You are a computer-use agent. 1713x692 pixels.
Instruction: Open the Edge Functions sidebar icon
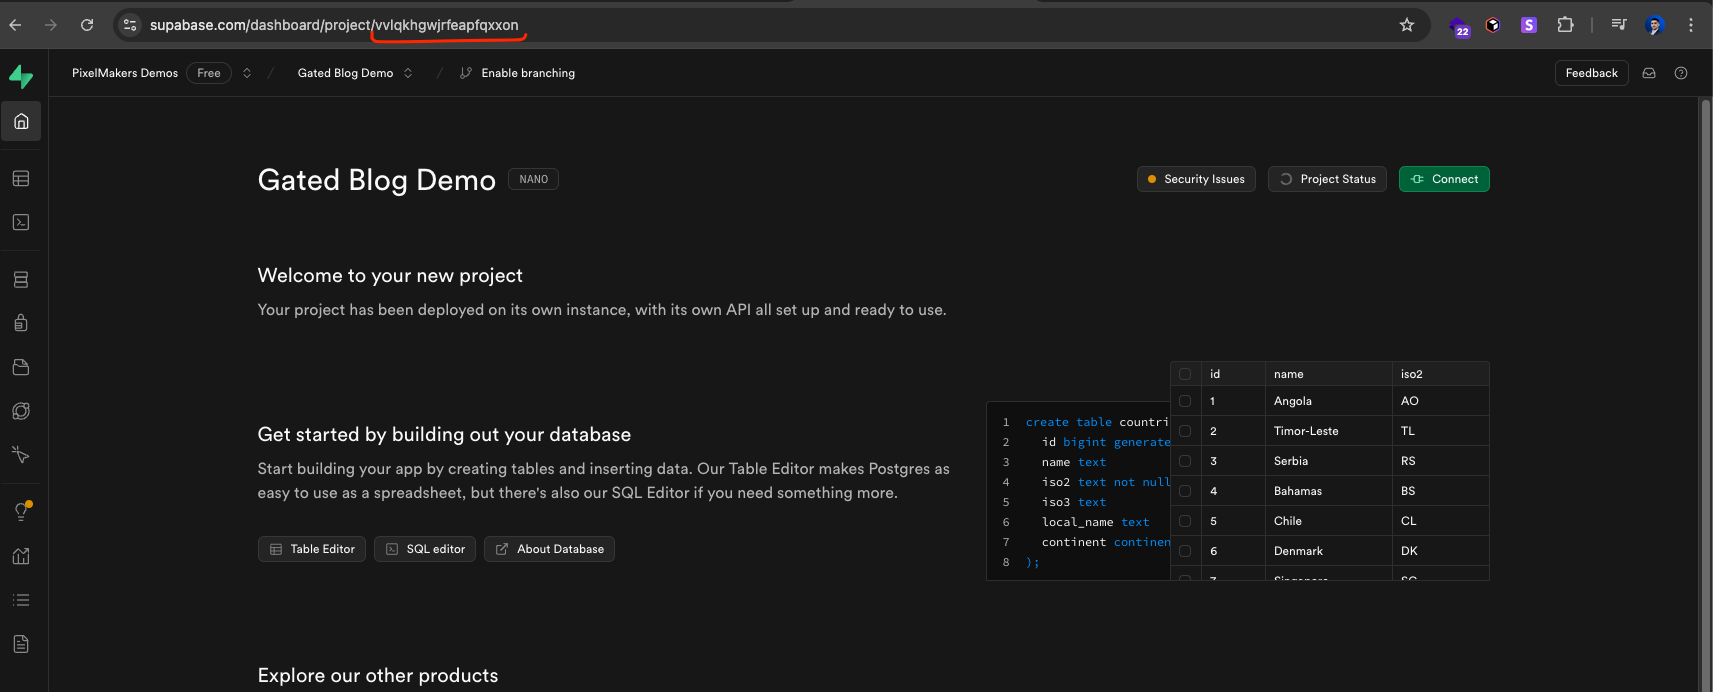[x=21, y=411]
